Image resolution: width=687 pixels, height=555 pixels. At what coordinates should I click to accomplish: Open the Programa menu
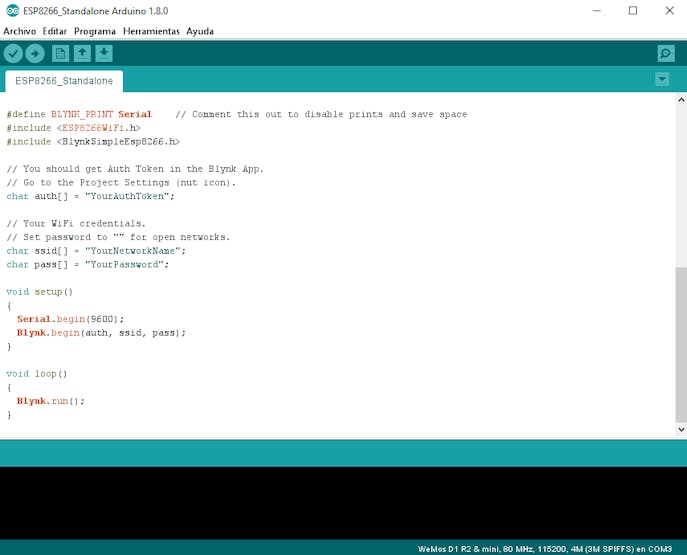95,31
